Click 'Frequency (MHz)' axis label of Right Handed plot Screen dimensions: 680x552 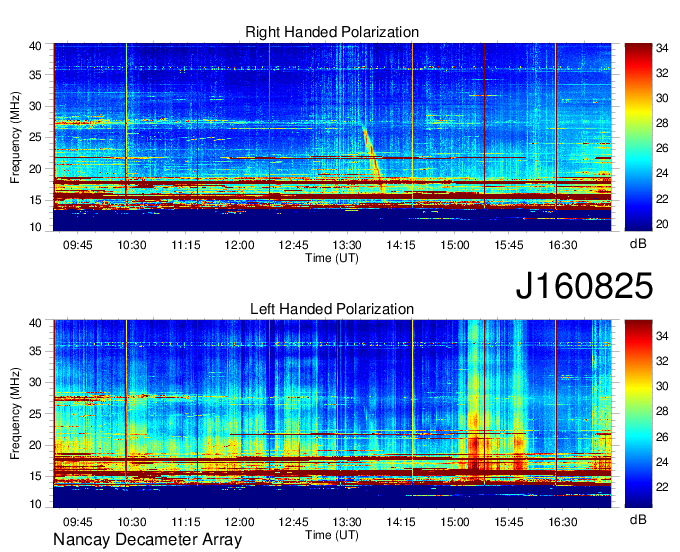click(15, 137)
